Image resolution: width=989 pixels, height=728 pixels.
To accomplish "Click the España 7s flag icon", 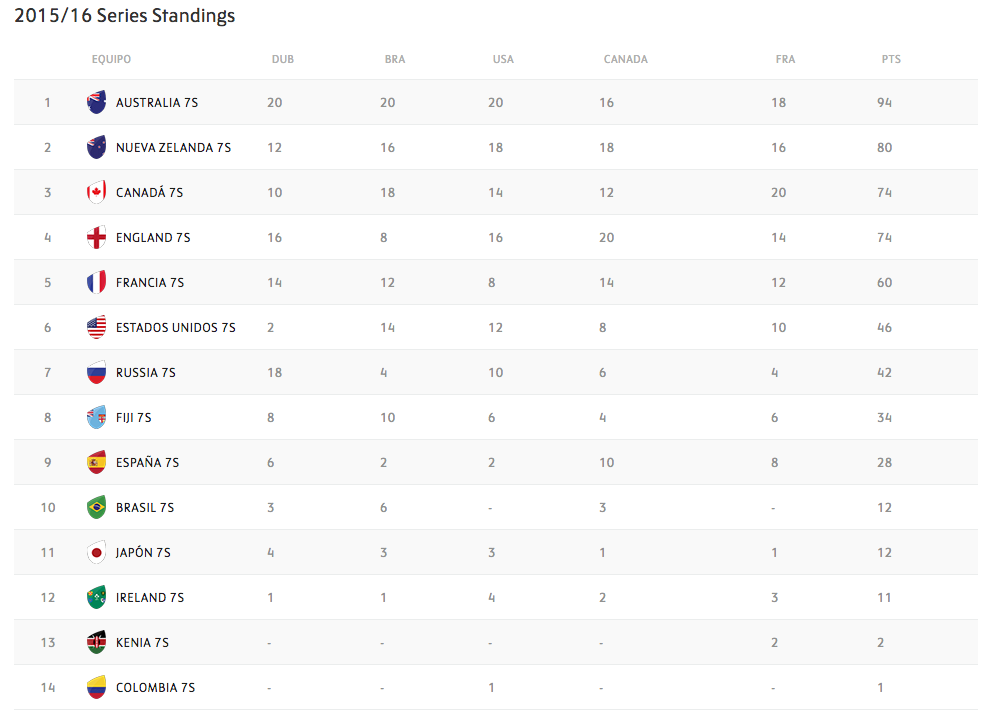I will click(96, 462).
